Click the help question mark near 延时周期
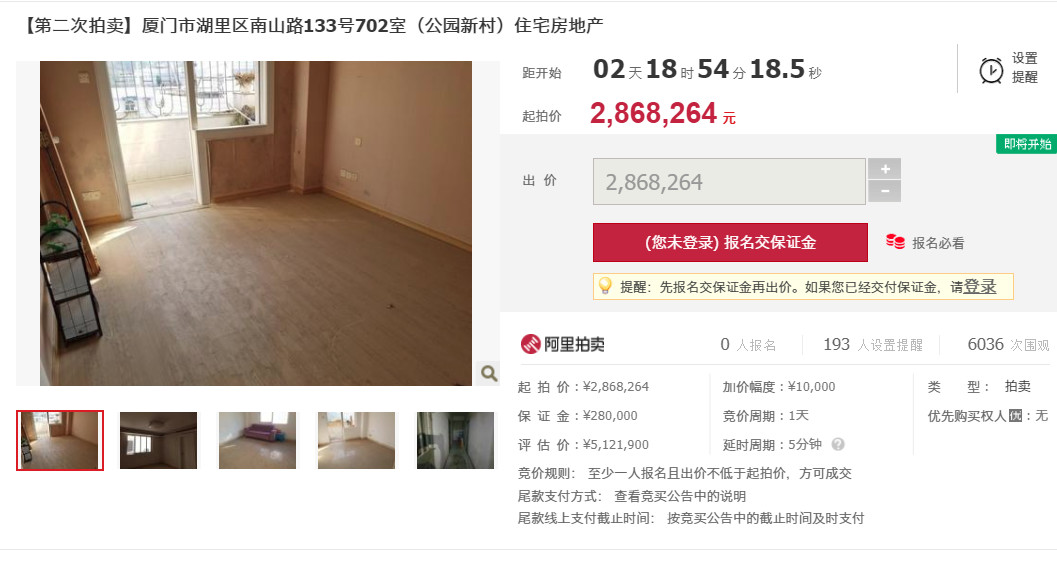This screenshot has height=562, width=1057. coord(838,444)
